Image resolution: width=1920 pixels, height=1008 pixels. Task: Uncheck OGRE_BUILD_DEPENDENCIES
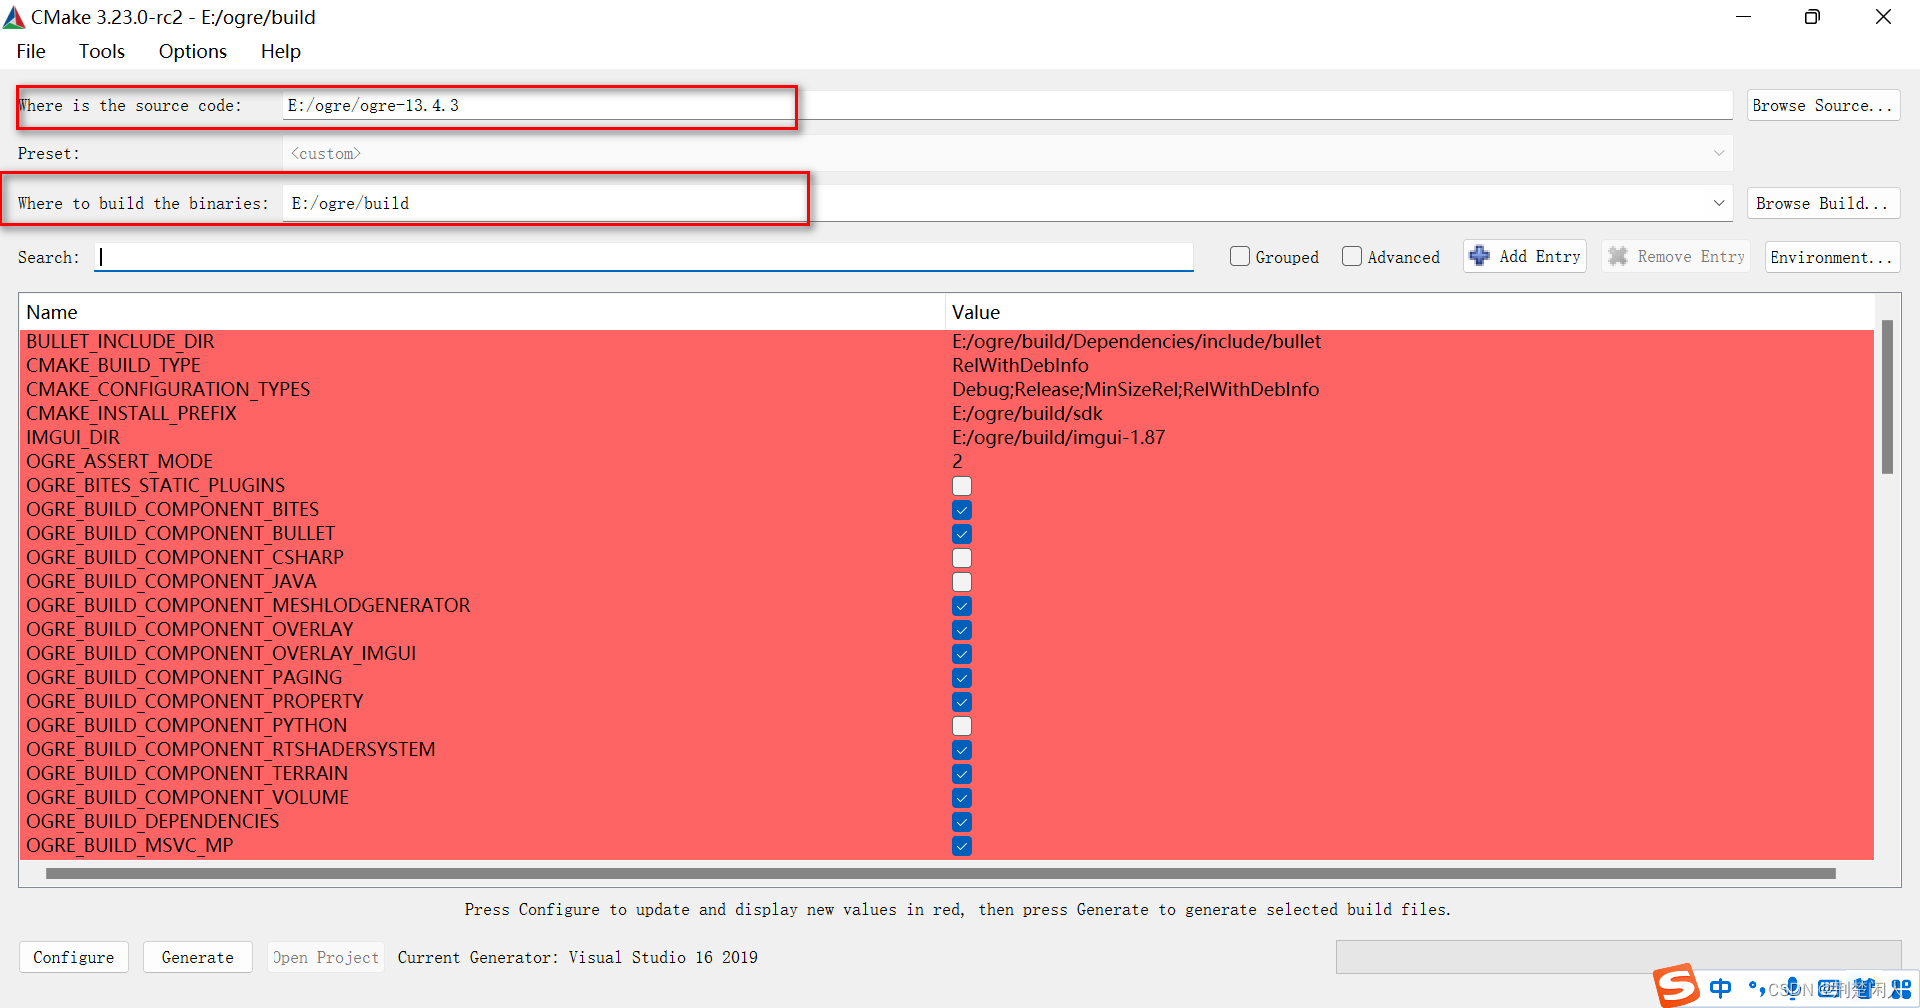tap(962, 822)
